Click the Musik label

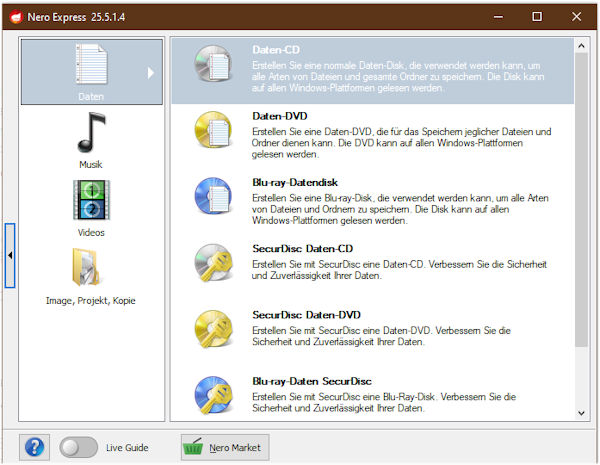91,165
